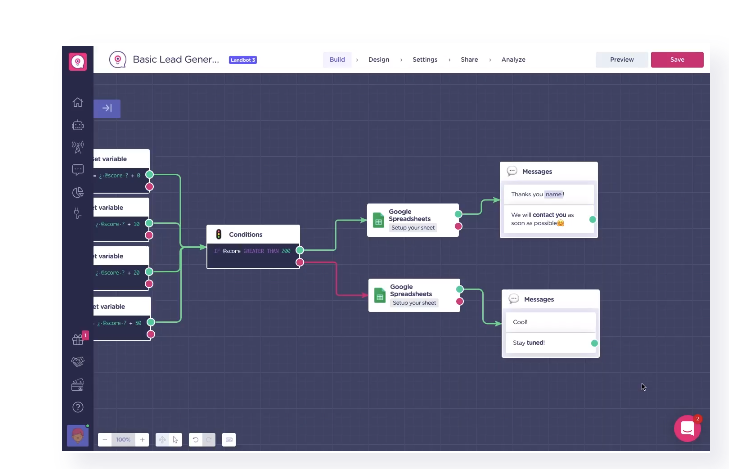Click the broadcast antenna sidebar icon
The image size is (729, 469).
point(78,147)
